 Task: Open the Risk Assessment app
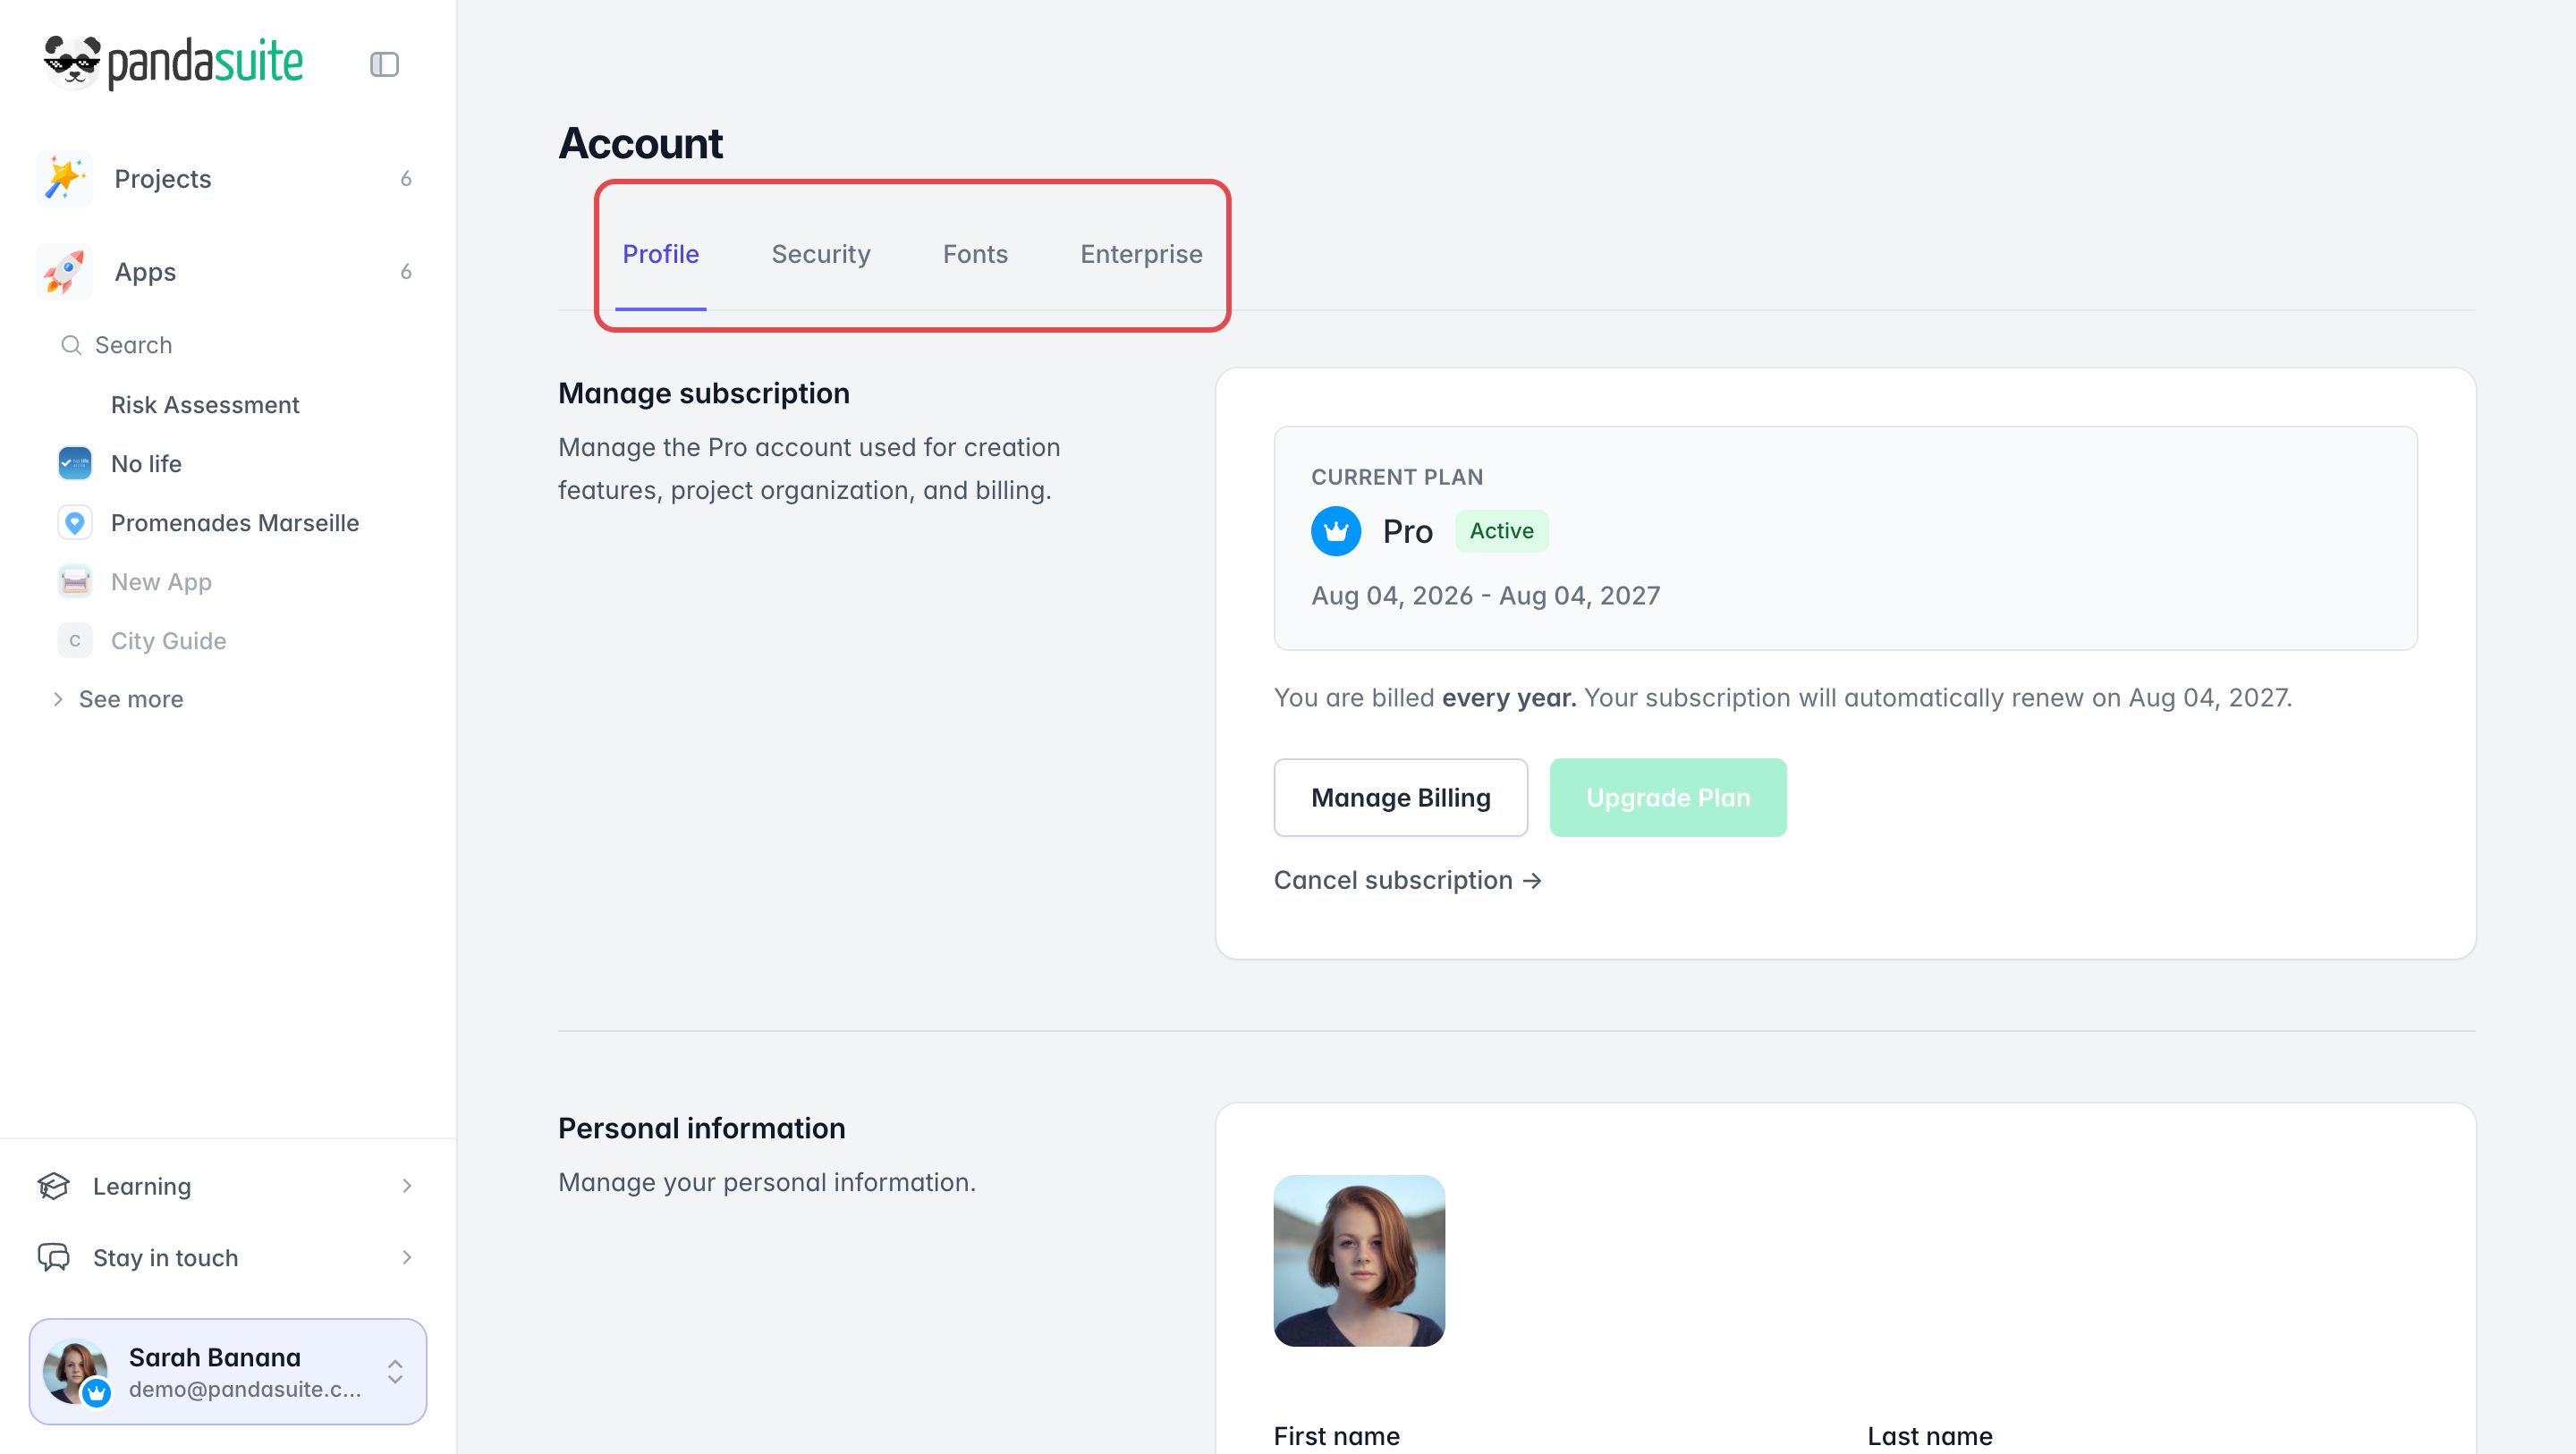(x=205, y=405)
